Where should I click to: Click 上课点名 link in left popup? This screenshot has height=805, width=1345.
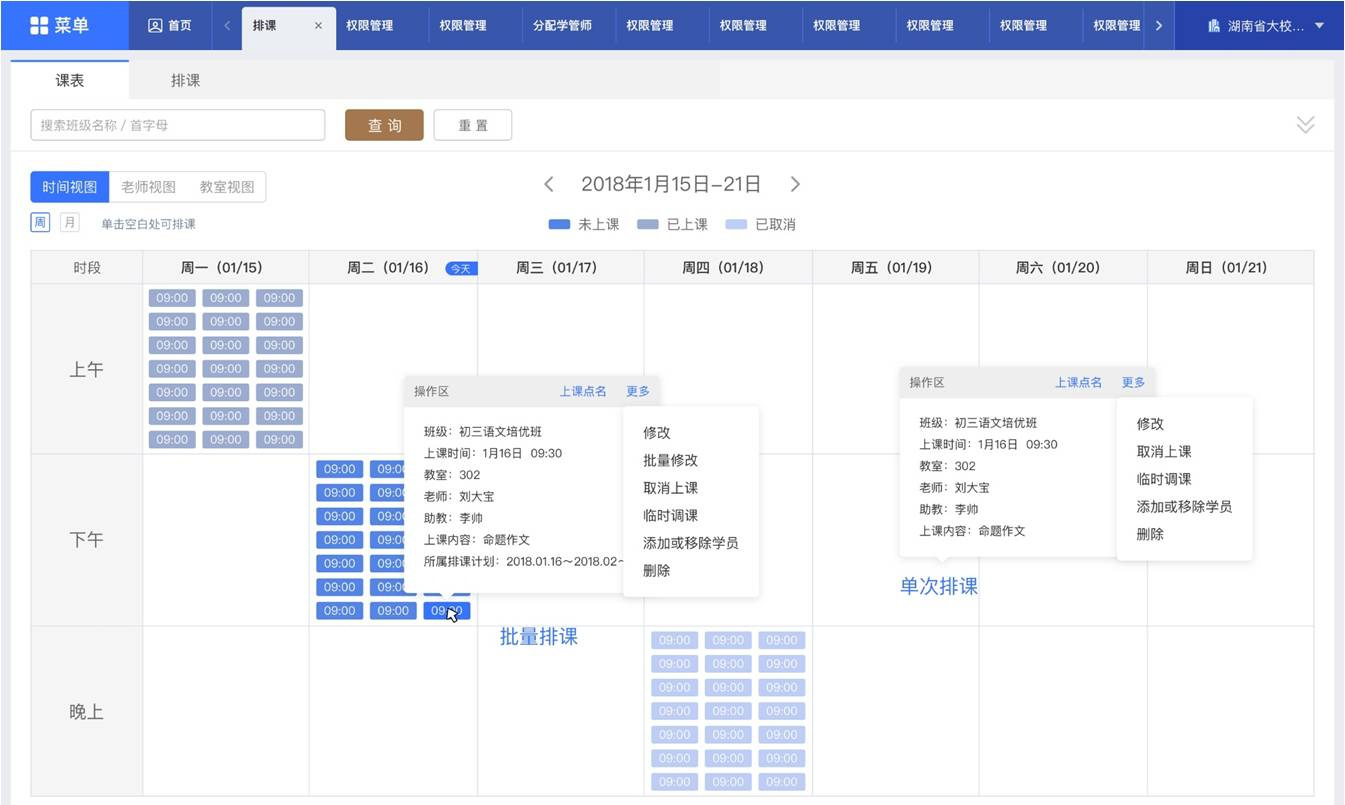click(582, 391)
